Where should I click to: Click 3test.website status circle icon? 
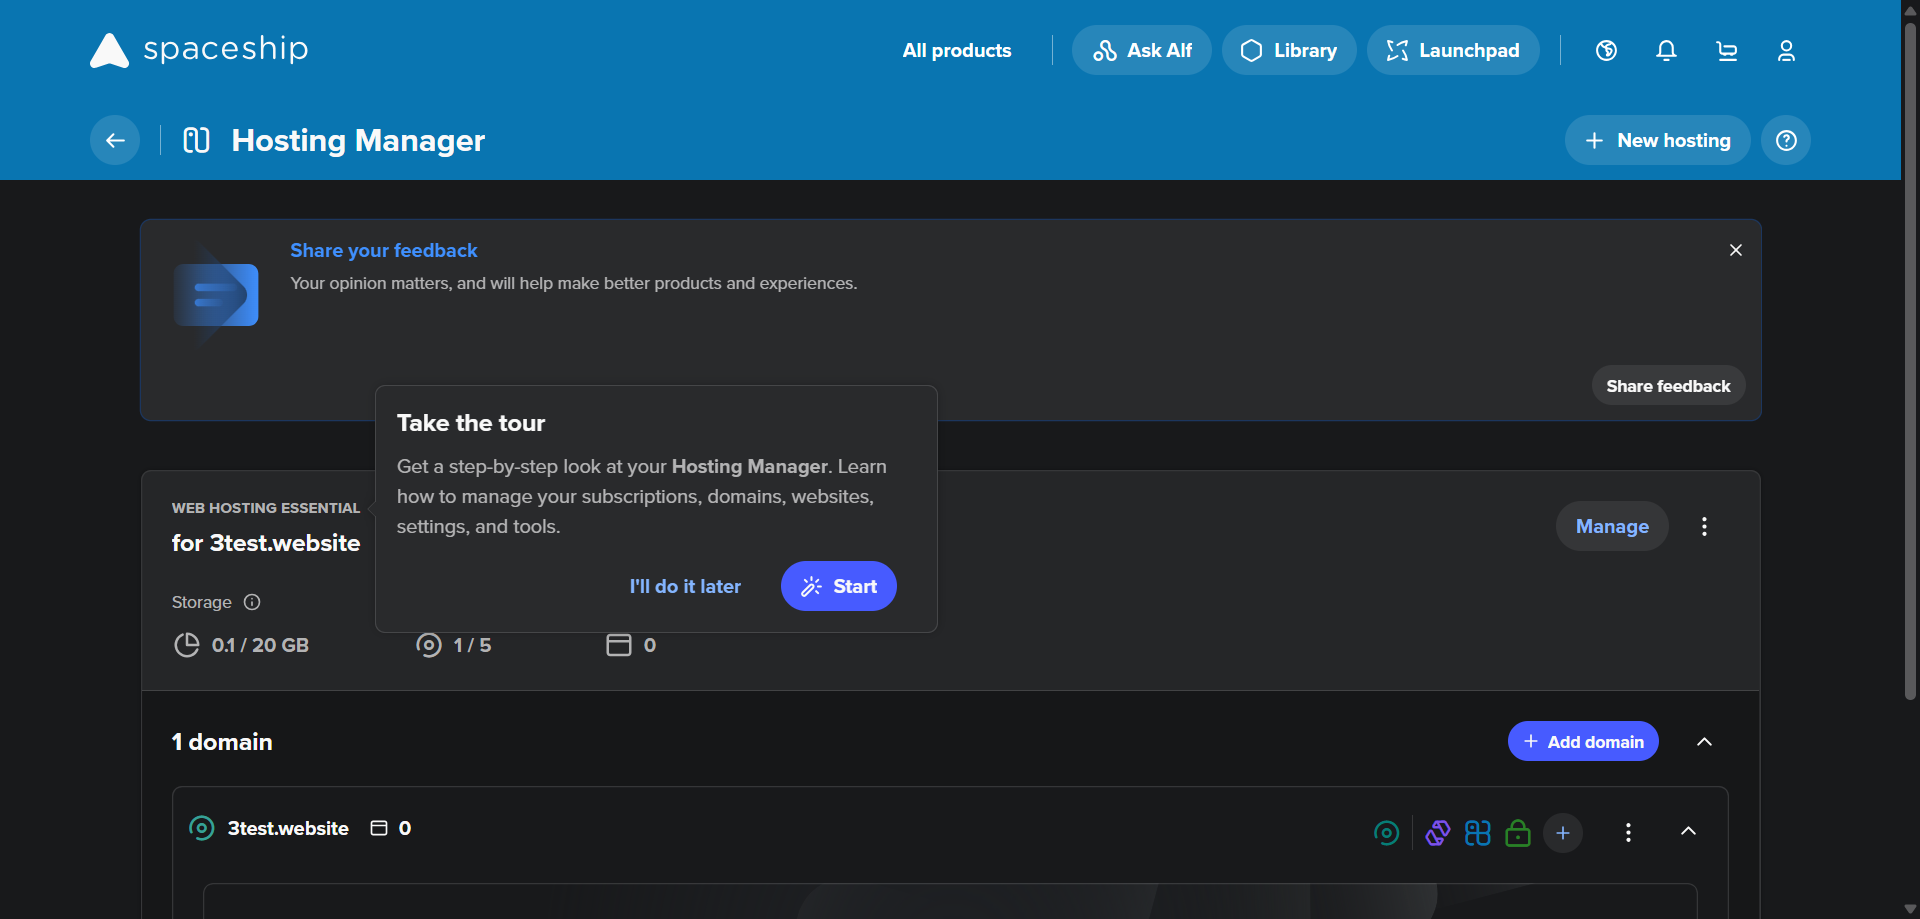coord(201,828)
